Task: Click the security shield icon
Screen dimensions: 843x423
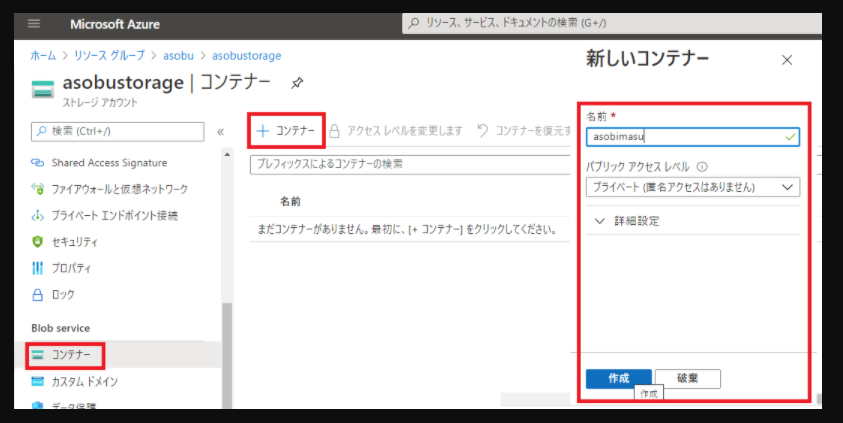Action: pyautogui.click(x=37, y=242)
